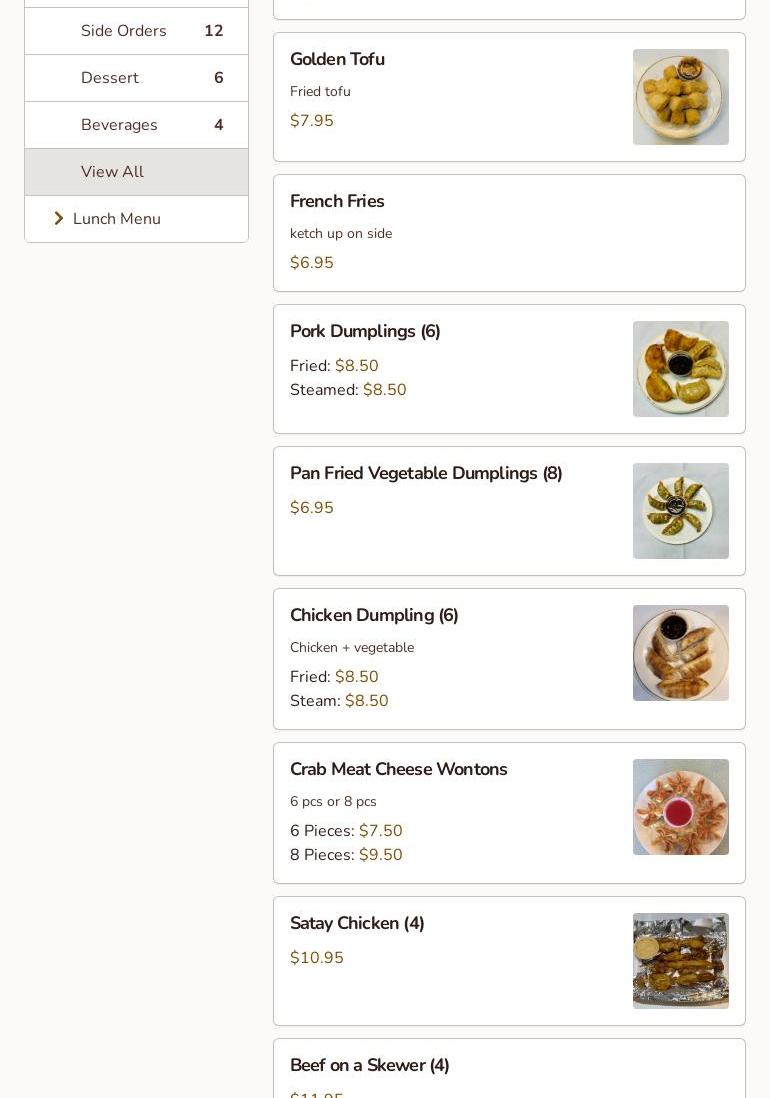Click View All in the sidebar
This screenshot has height=1098, width=770.
click(x=112, y=172)
